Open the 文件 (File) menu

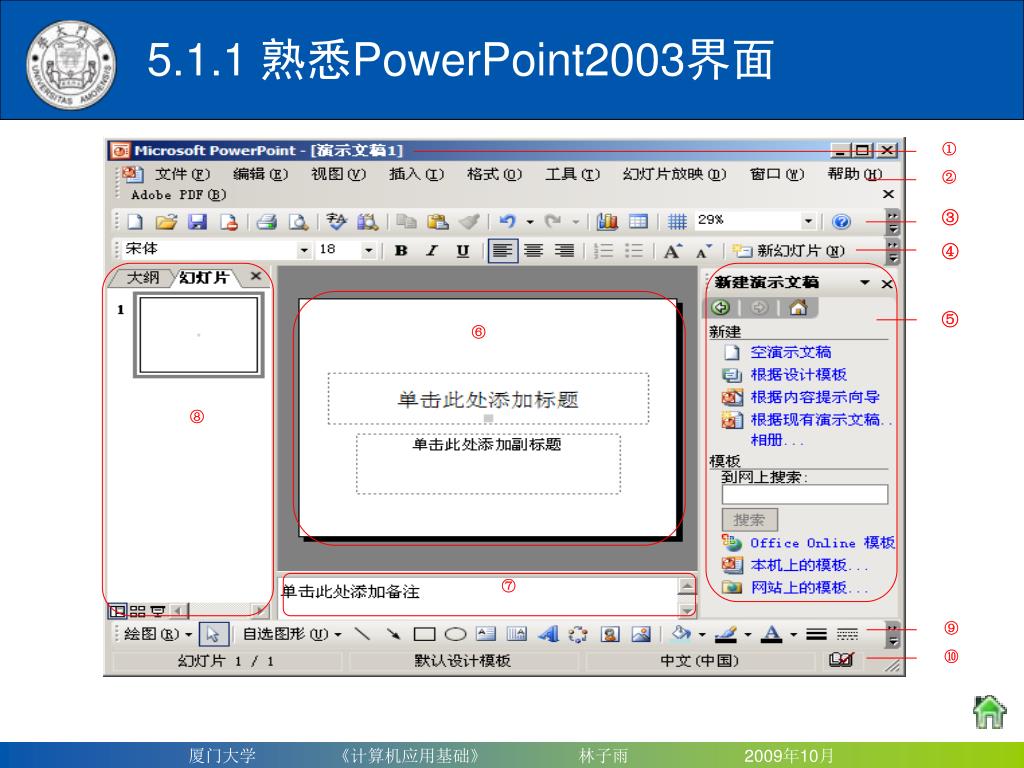click(182, 174)
